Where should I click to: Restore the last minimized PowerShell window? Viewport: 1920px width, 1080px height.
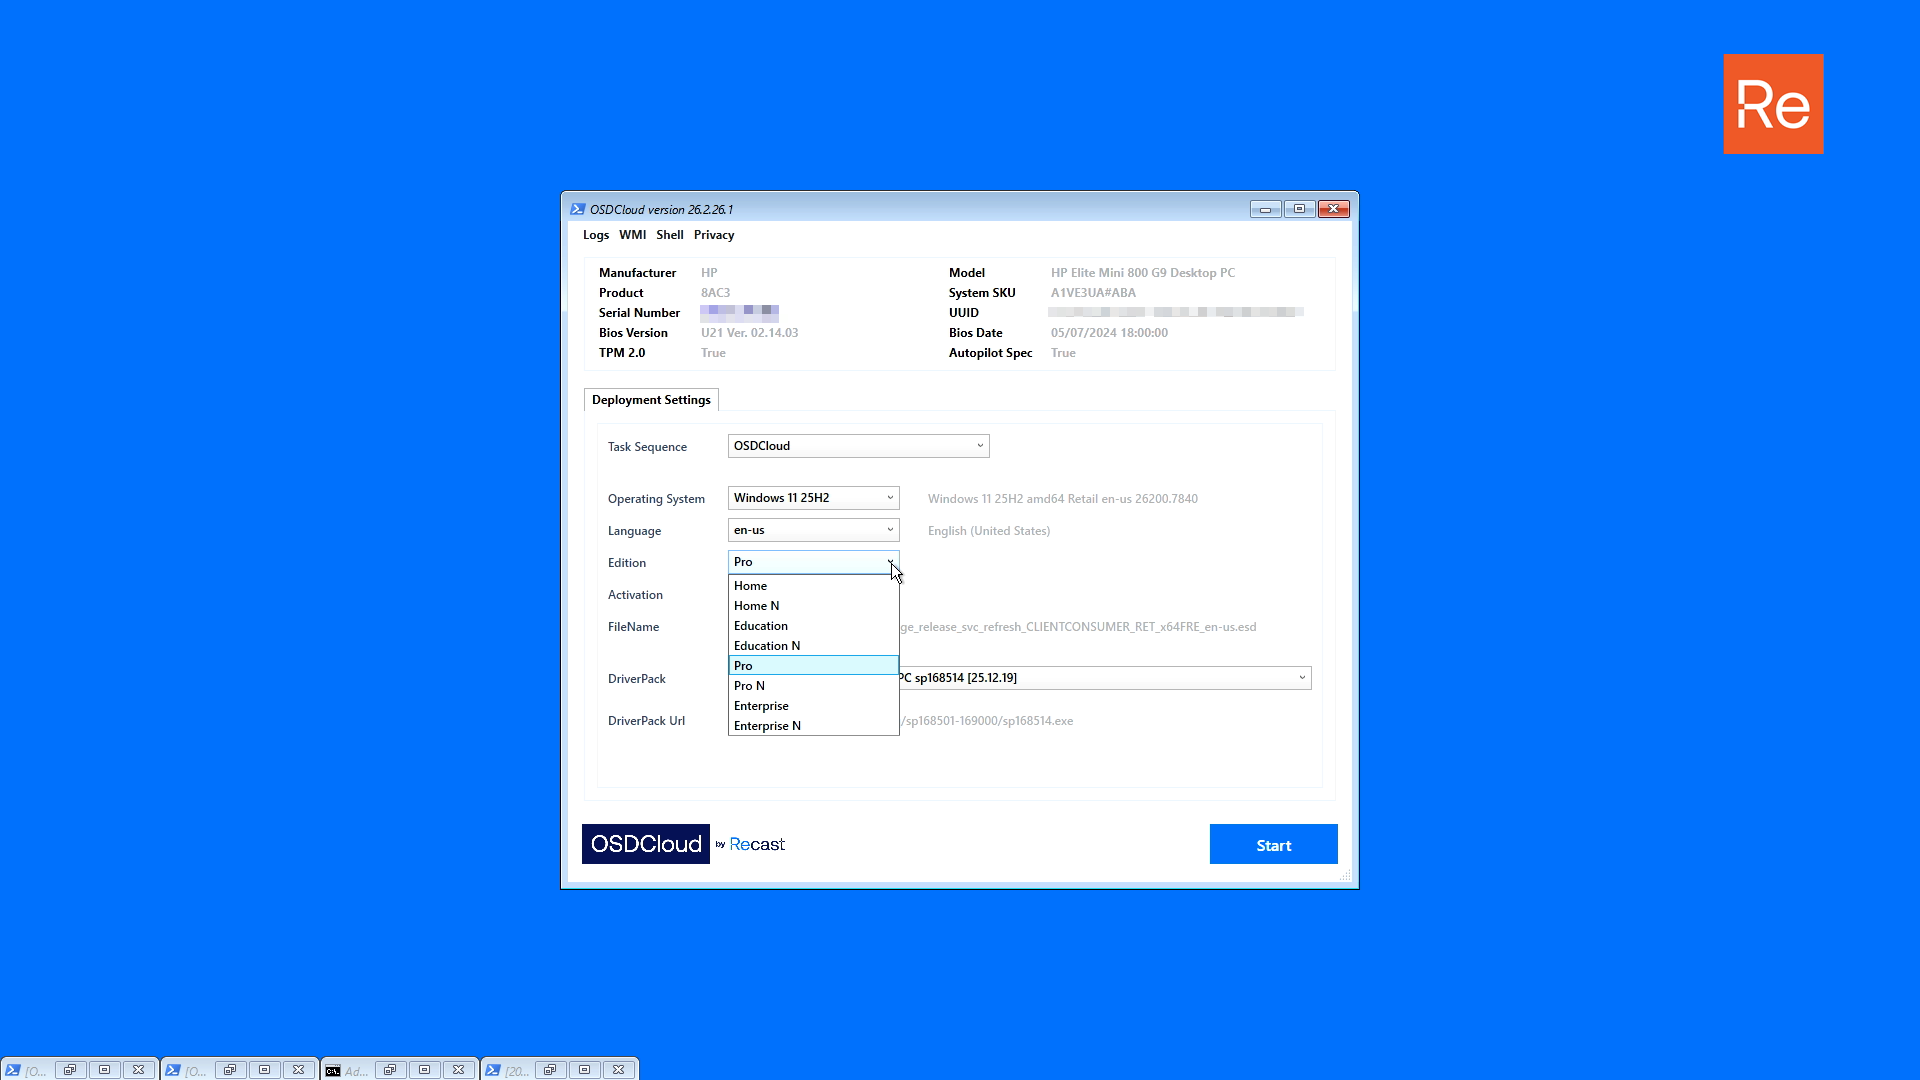(550, 1070)
